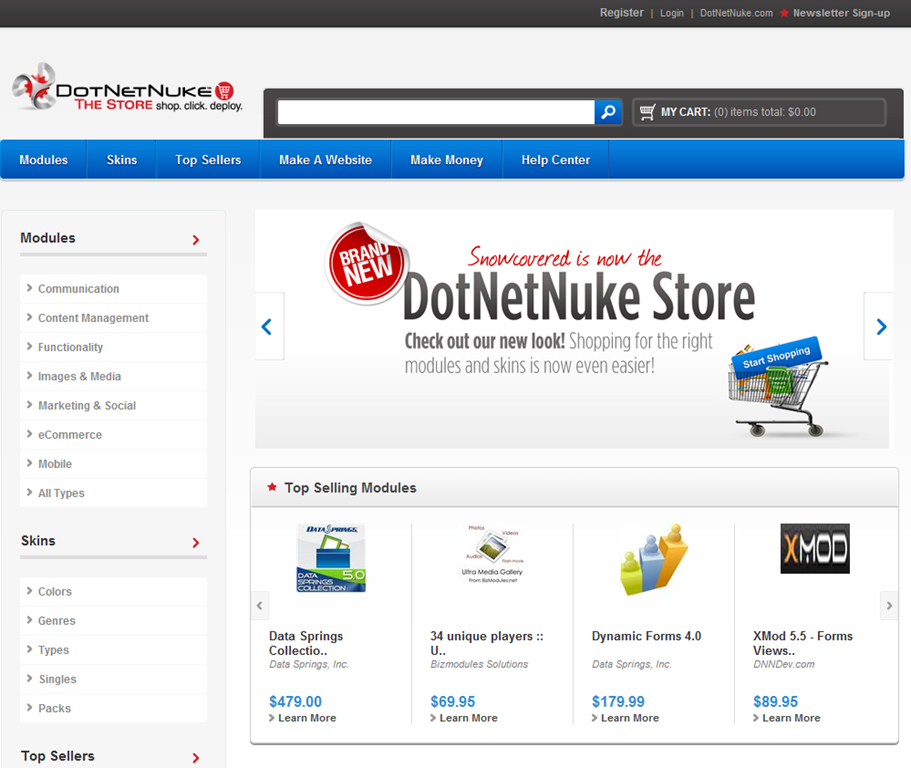Browse skins by Types

coord(113,649)
